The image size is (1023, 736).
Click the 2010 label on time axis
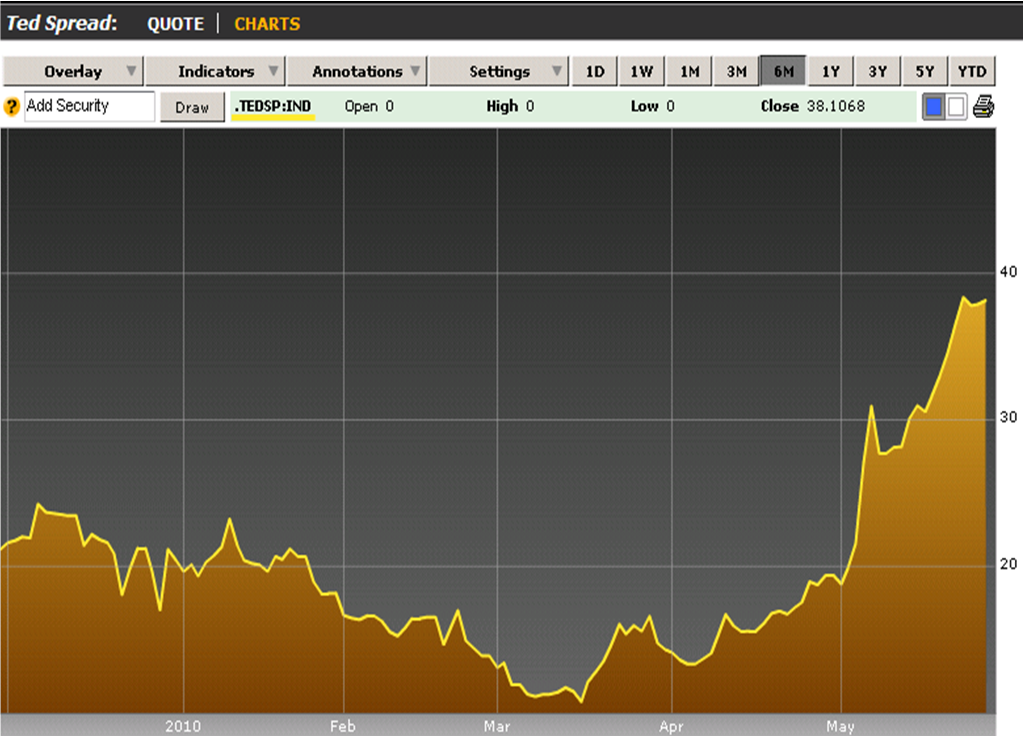tap(183, 726)
